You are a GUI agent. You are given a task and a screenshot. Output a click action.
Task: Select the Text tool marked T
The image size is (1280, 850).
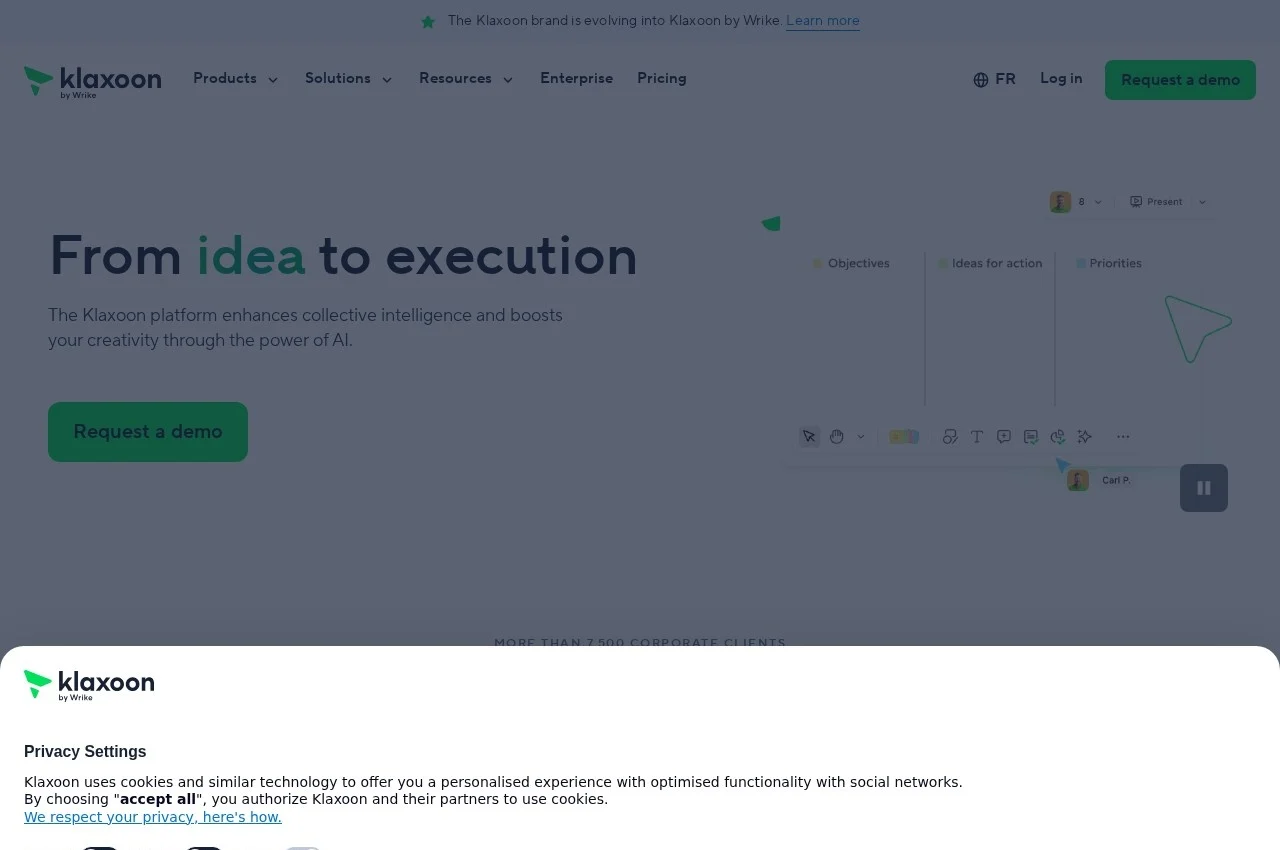tap(977, 437)
